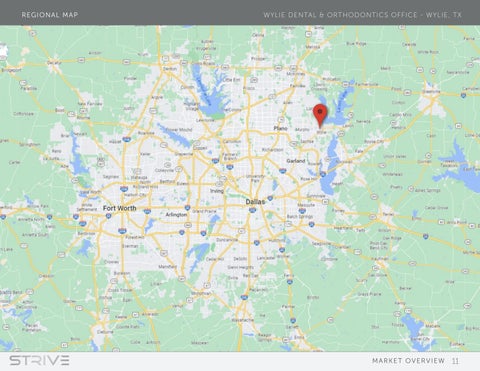This screenshot has width=480, height=371.
Task: Click the Richardson label on map
Action: [272, 150]
